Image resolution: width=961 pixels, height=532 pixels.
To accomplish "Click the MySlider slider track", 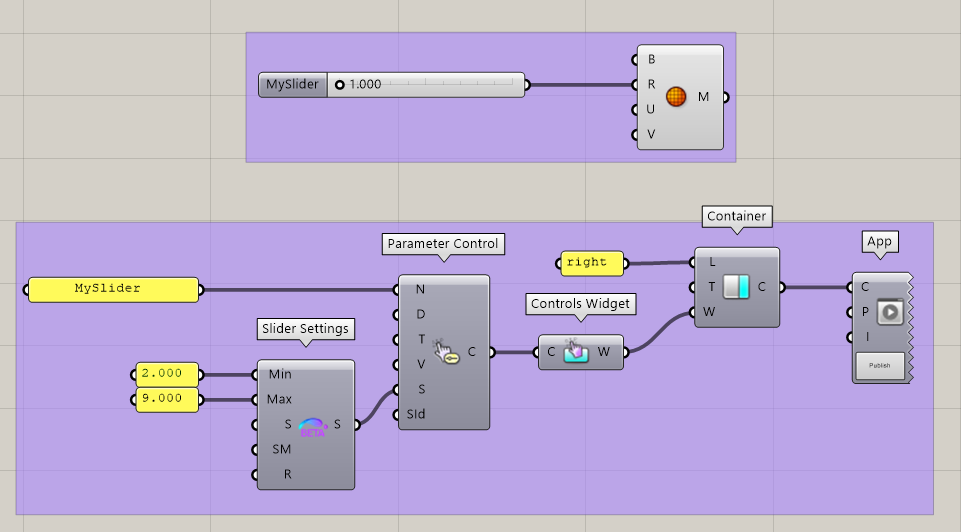I will 426,85.
